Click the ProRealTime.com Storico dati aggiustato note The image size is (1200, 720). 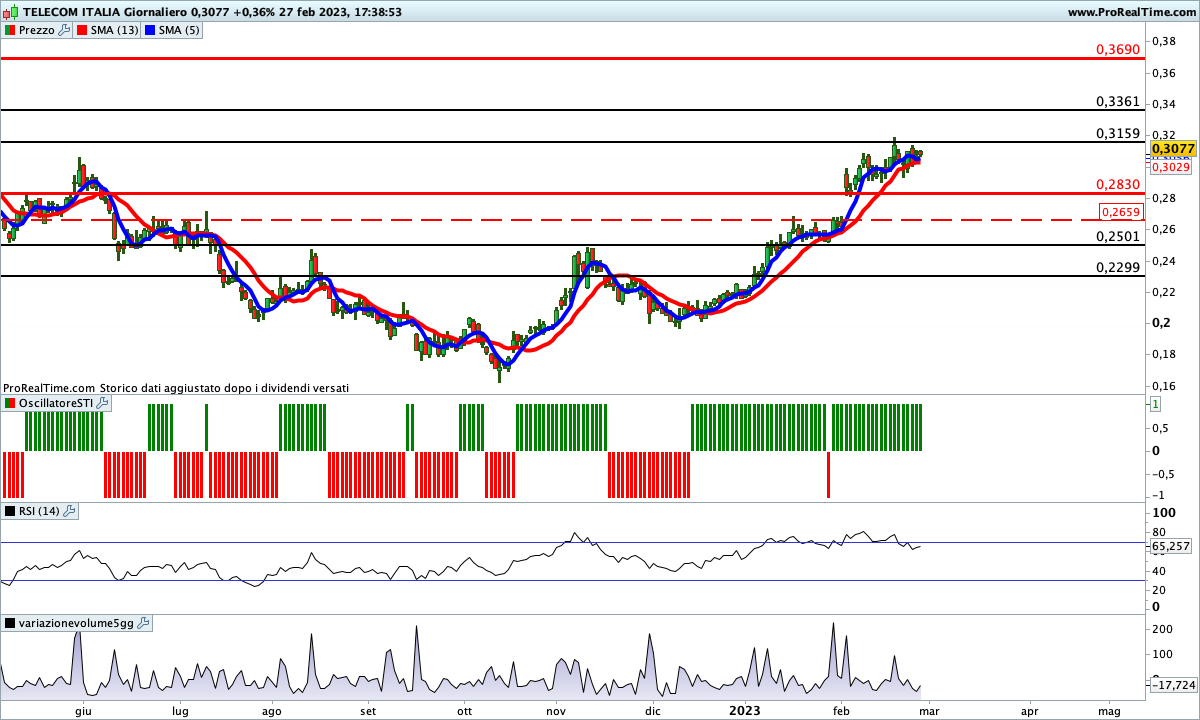[x=176, y=387]
